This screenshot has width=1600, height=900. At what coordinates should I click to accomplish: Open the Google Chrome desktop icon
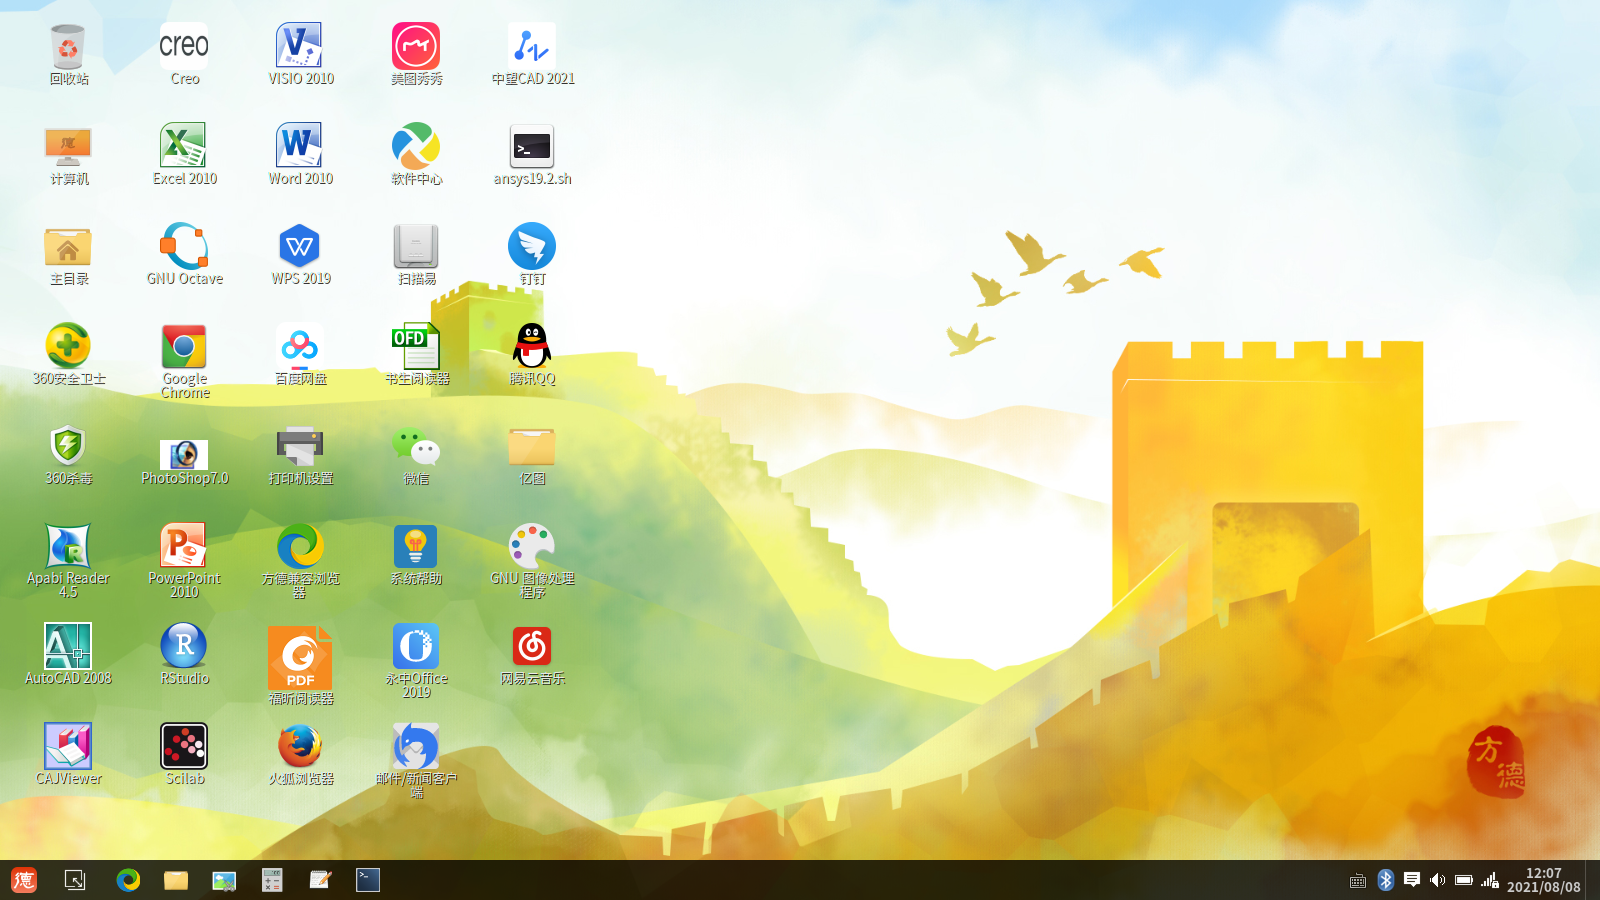coord(184,347)
